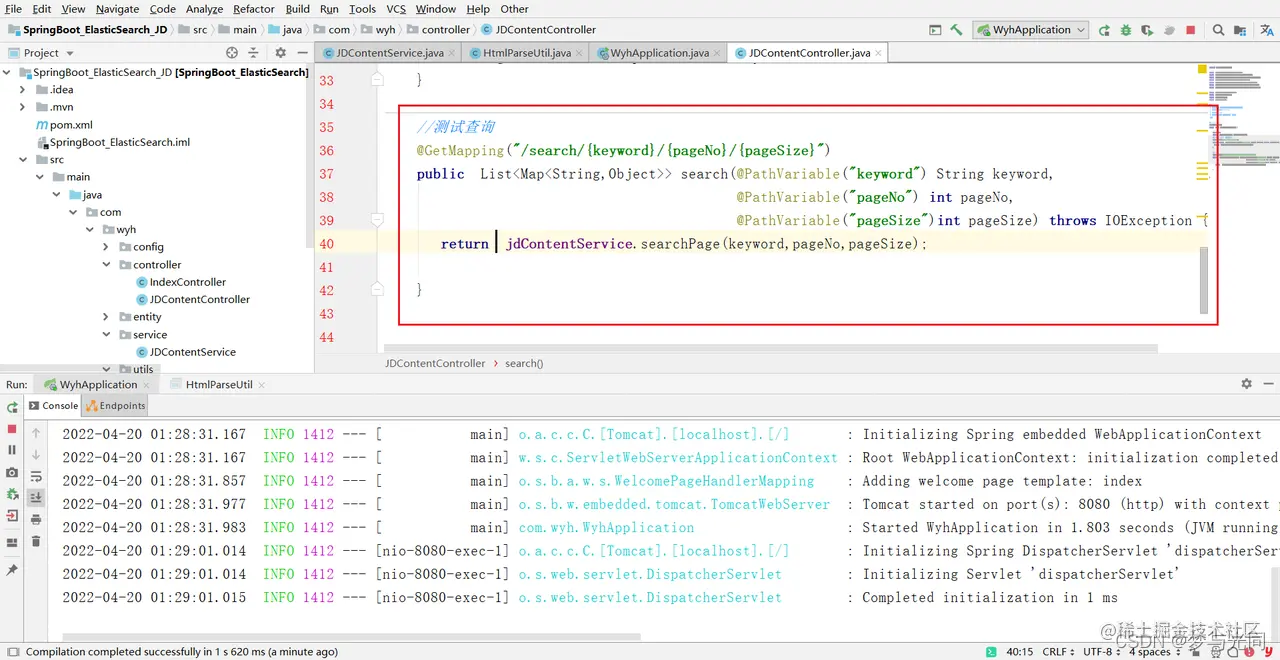Switch to the HtmlParseUtil.java editor tab
Screen dimensions: 1280x660
527,53
